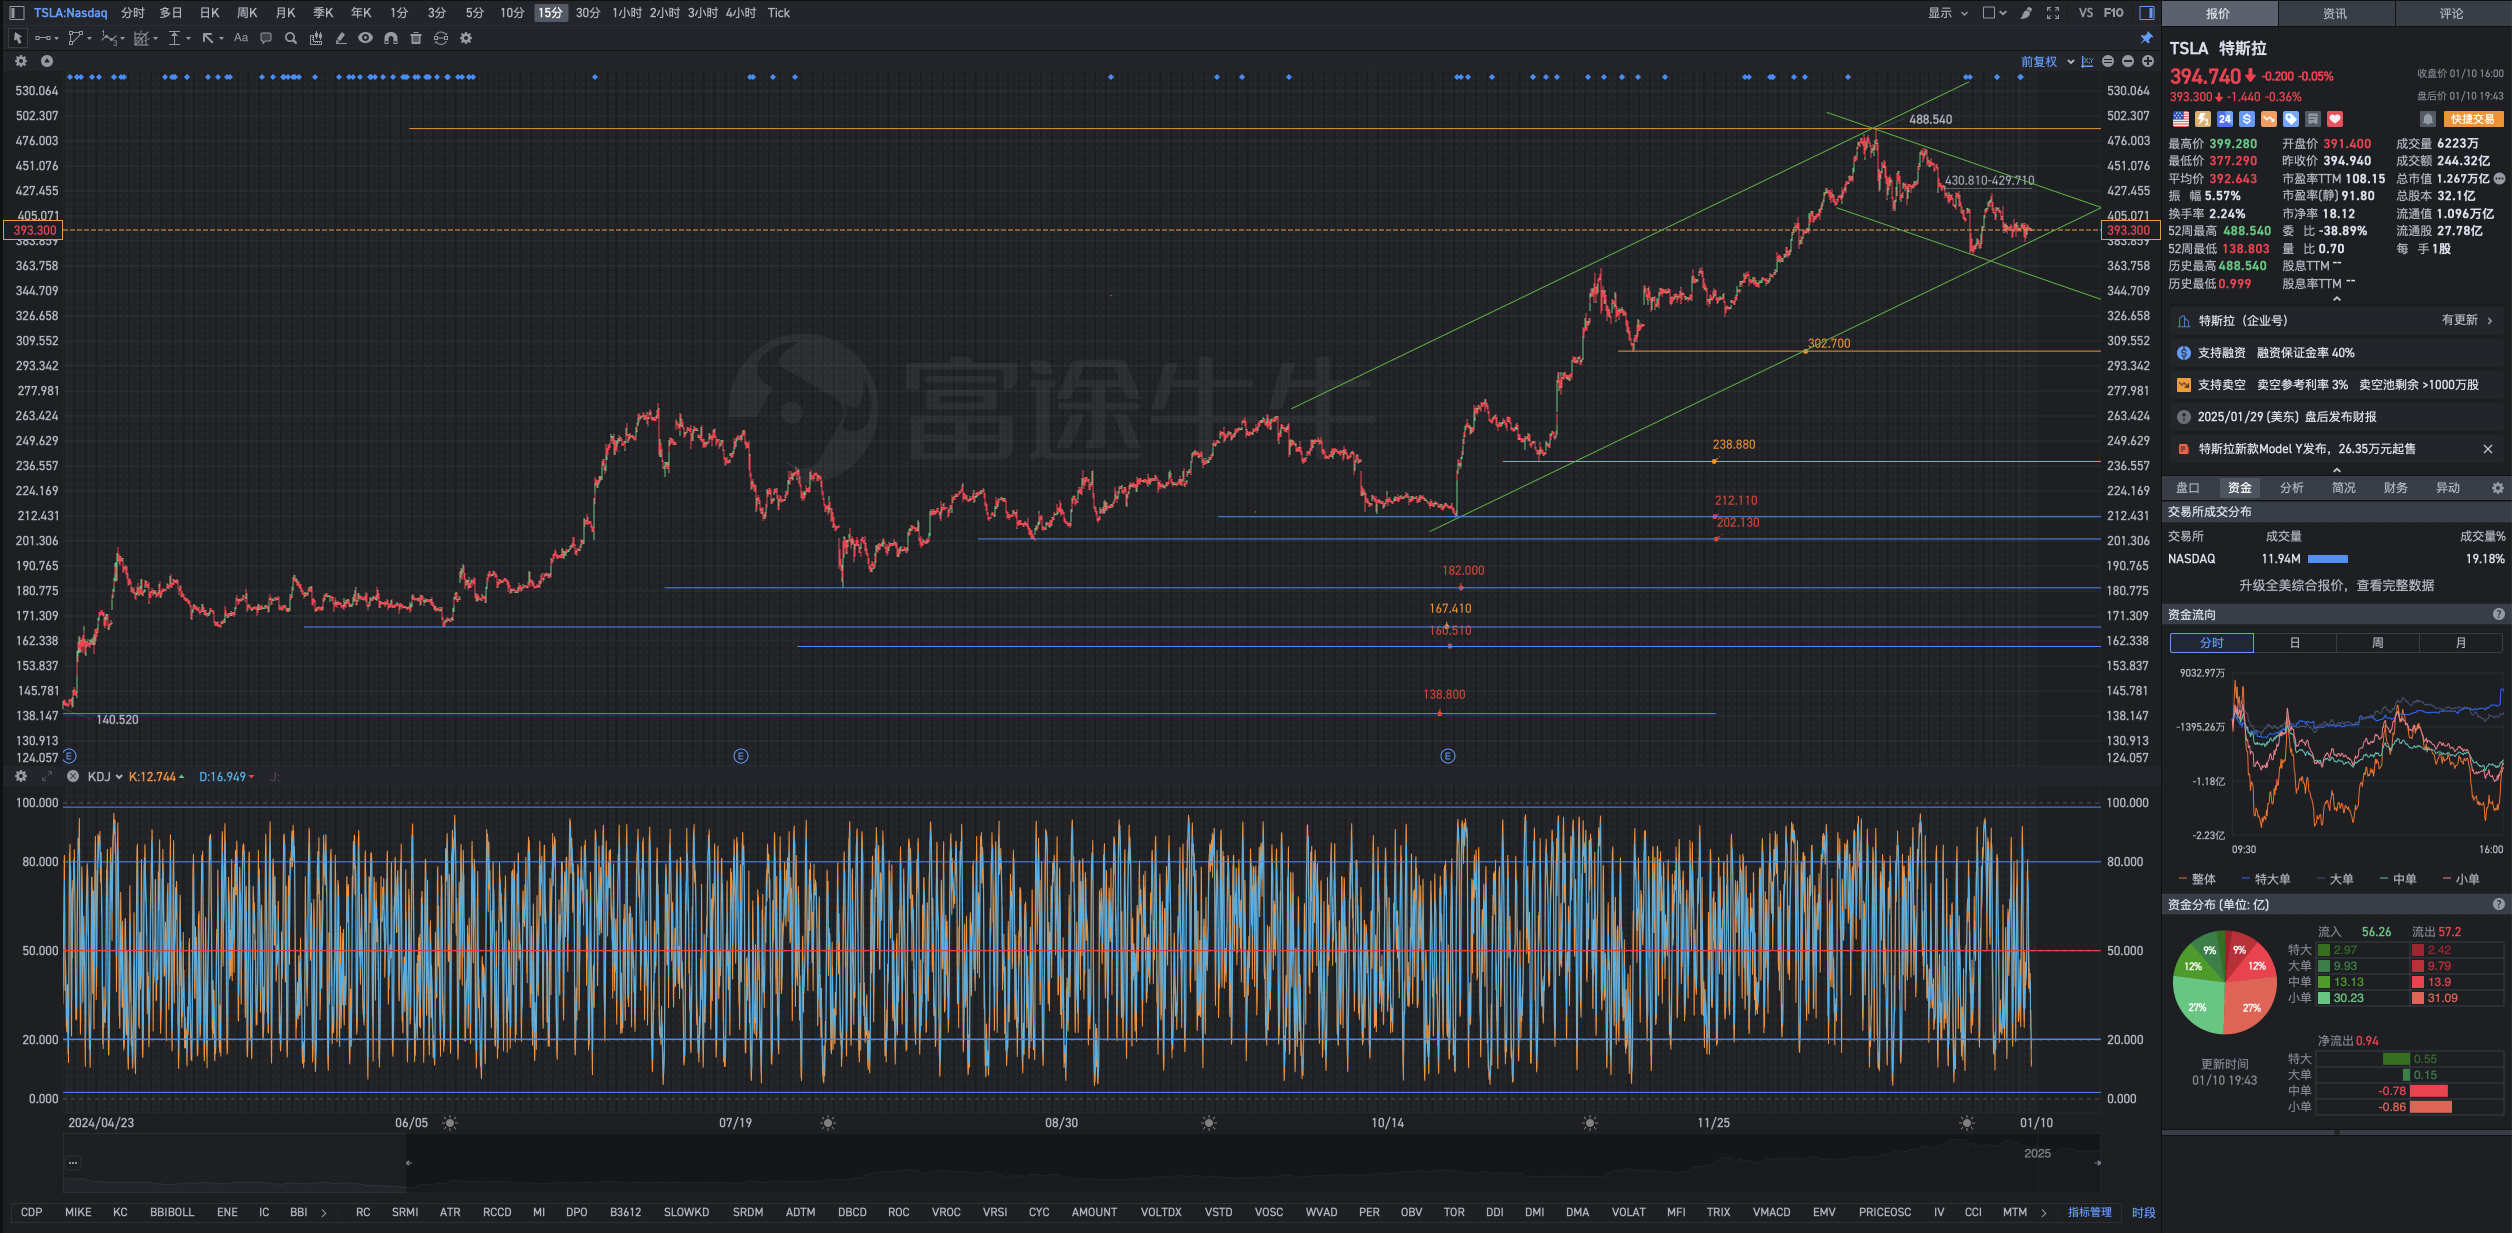Click the paintbrush theme icon
Screen dimensions: 2512x1233
click(2026, 13)
